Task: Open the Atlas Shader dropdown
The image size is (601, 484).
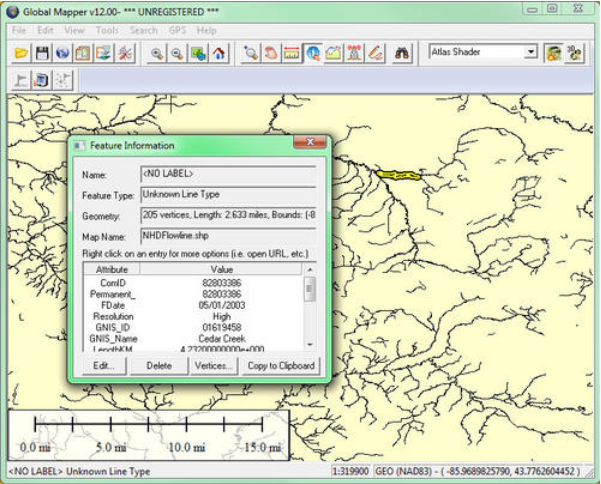Action: coord(530,51)
